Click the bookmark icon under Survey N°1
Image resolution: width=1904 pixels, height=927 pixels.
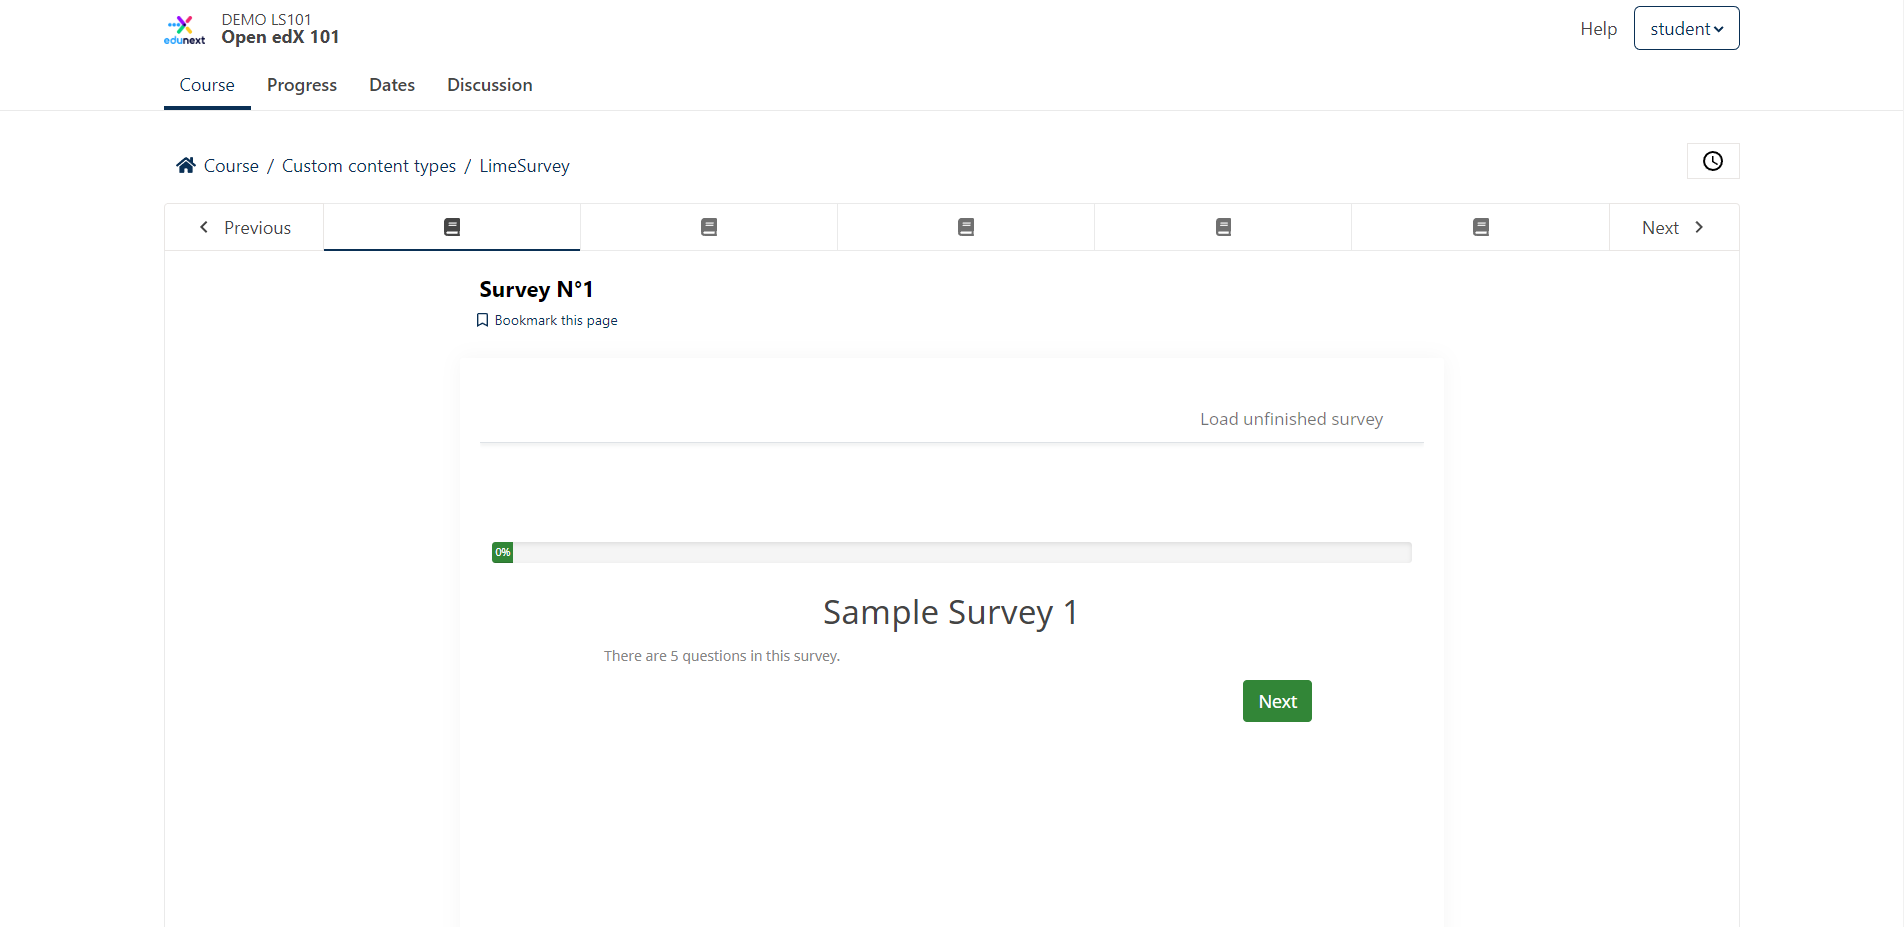482,320
